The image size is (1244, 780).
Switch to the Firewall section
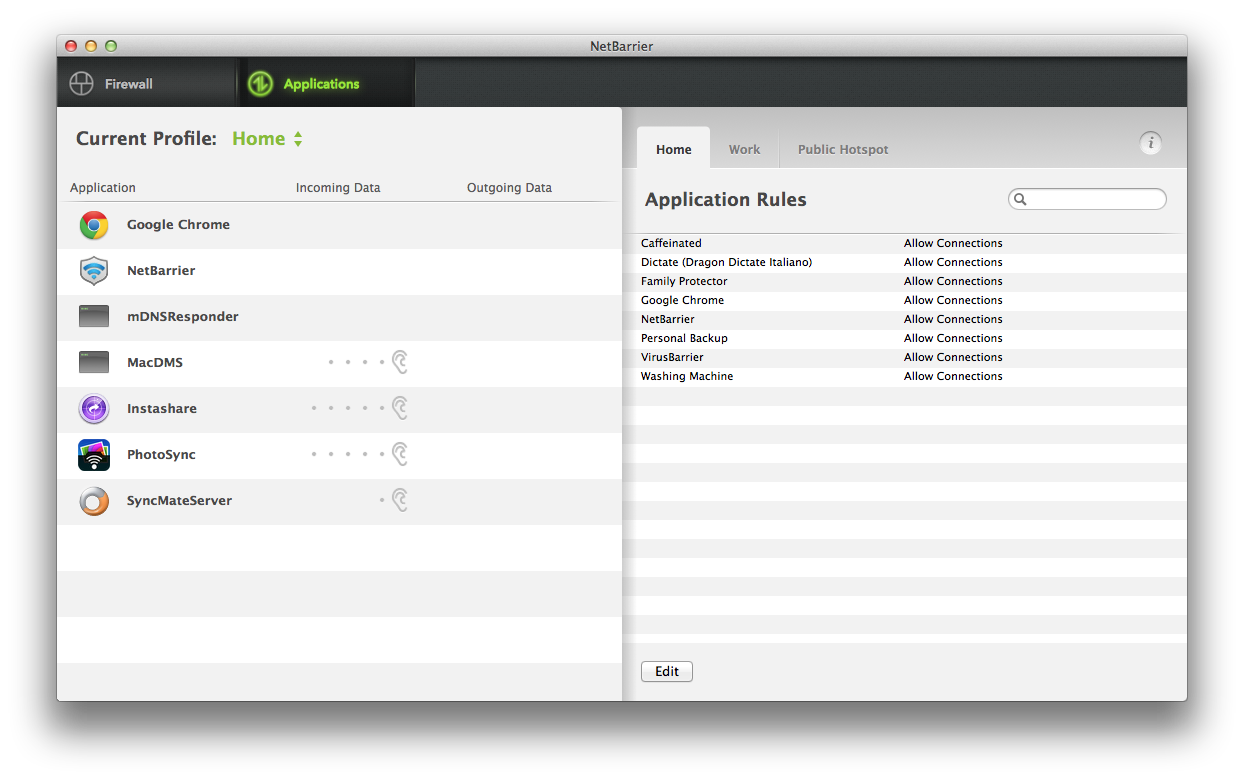[x=146, y=83]
